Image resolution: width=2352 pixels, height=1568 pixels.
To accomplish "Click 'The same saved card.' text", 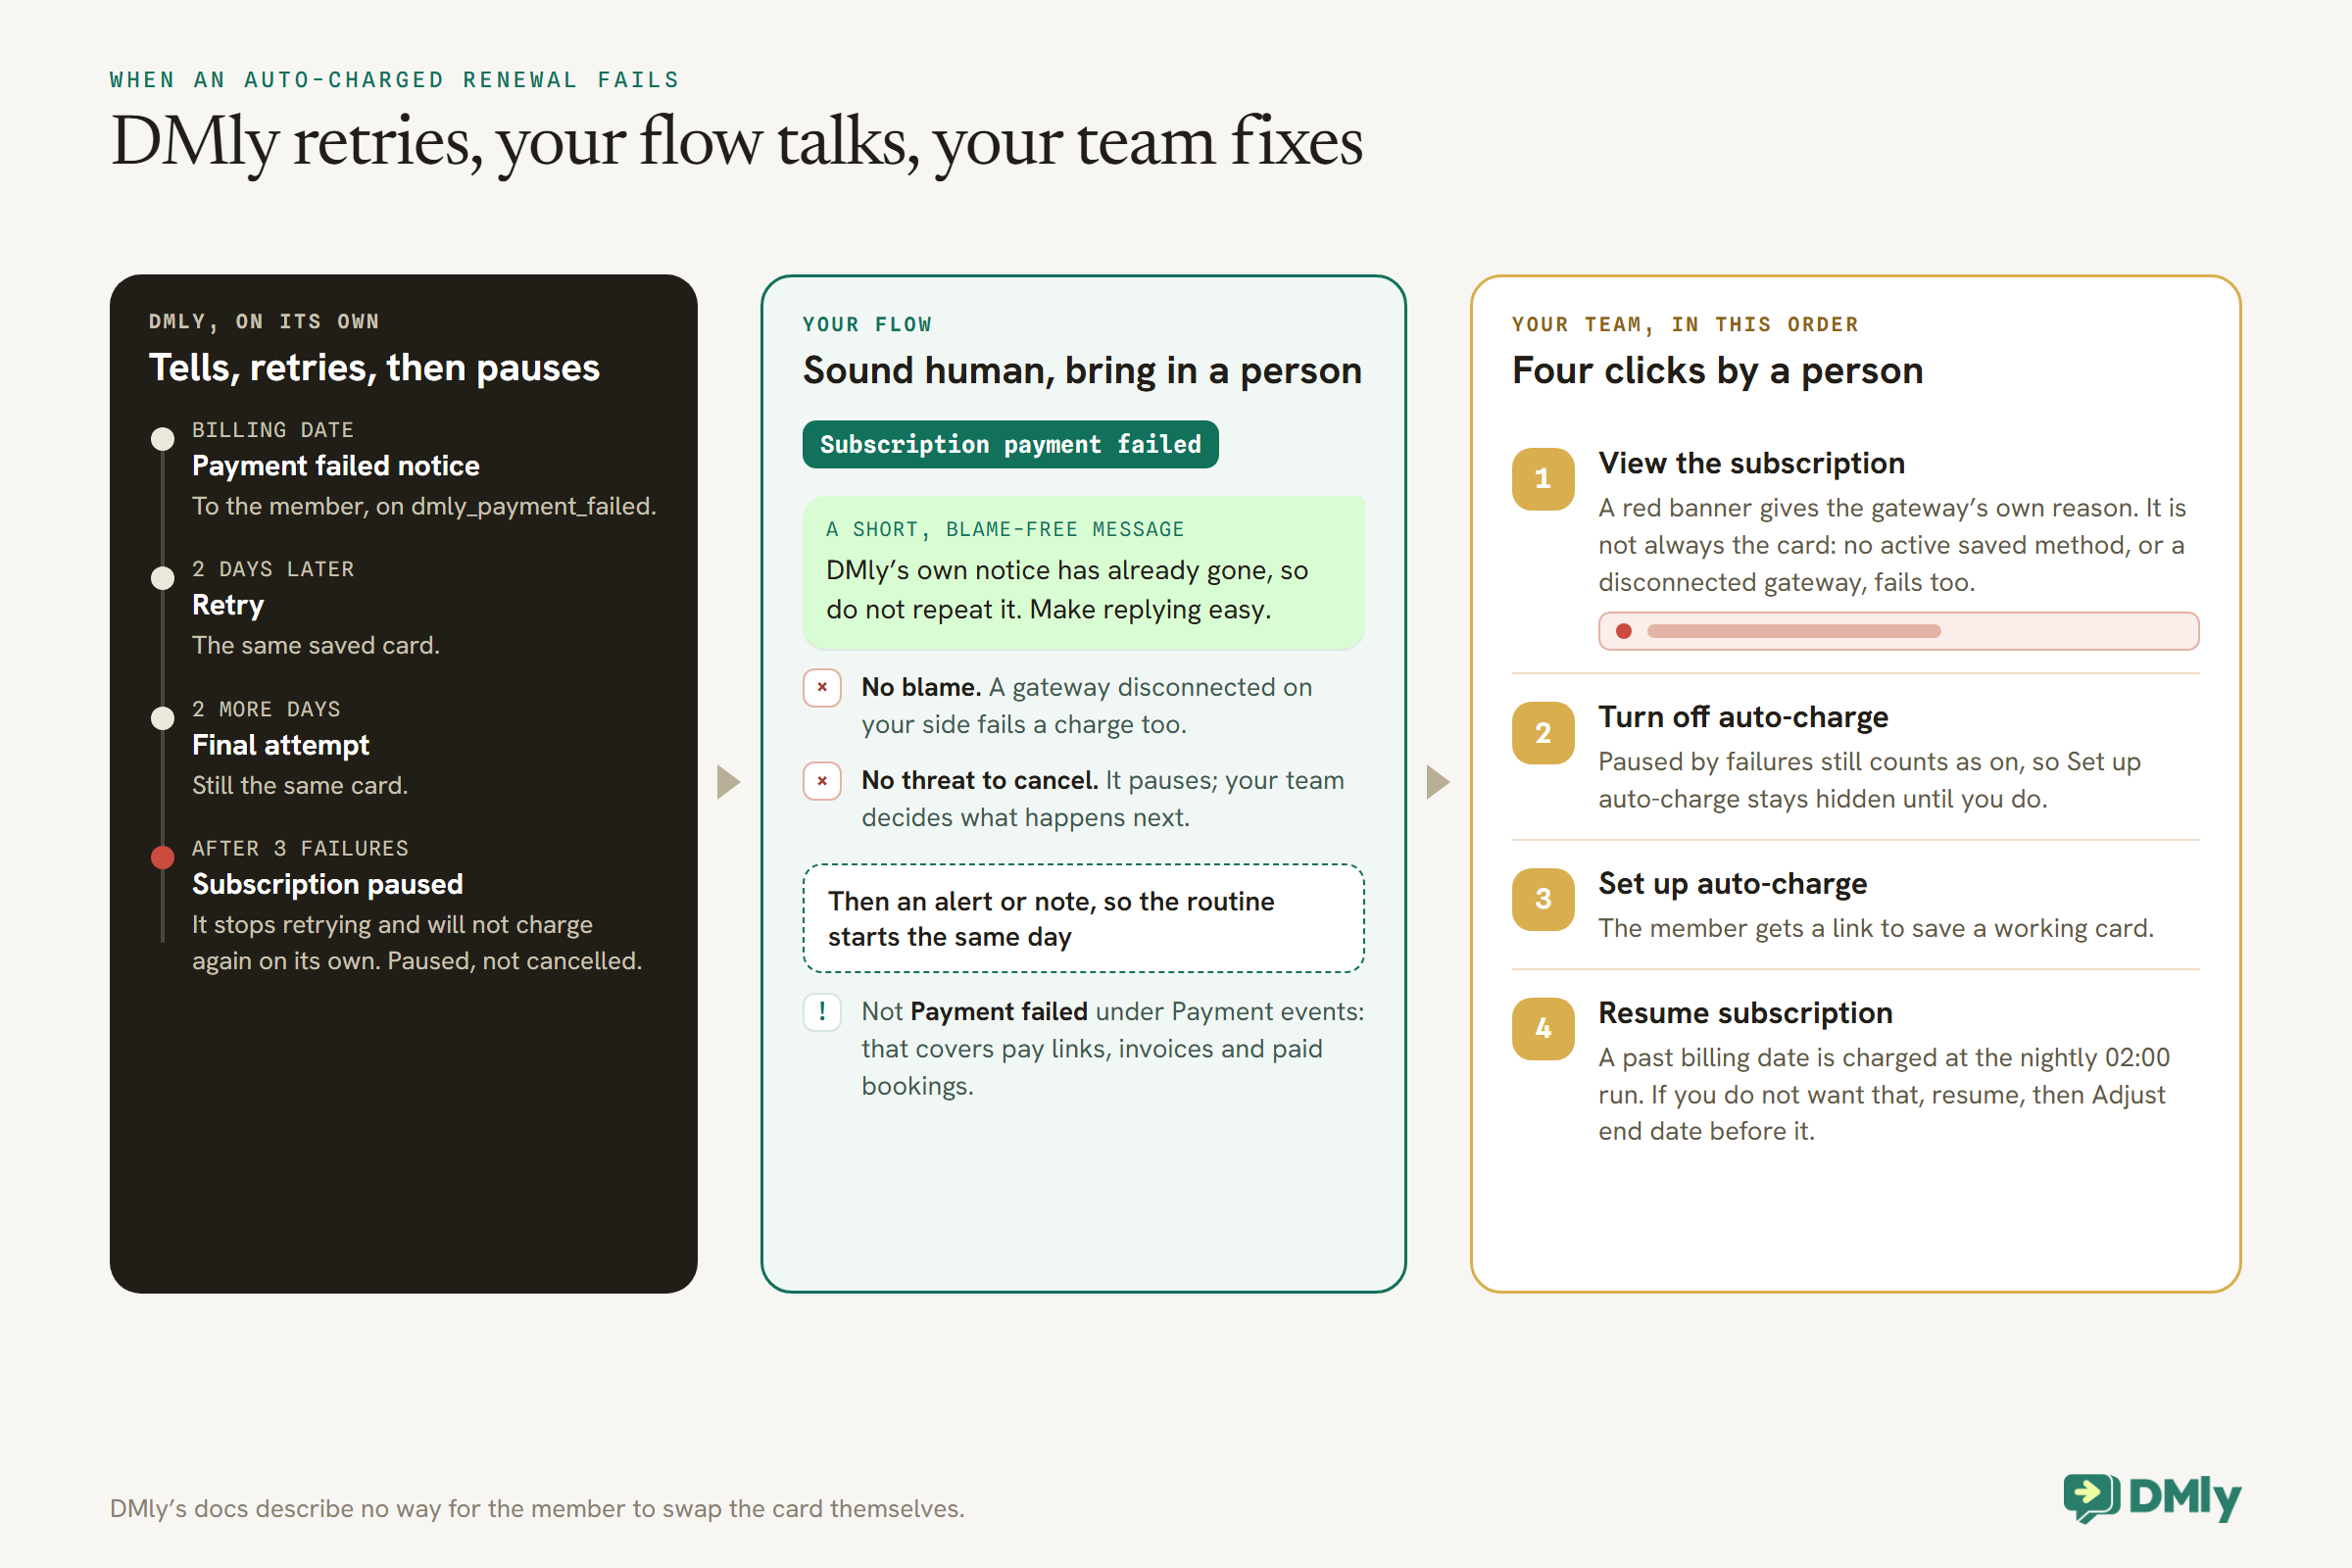I will click(316, 646).
